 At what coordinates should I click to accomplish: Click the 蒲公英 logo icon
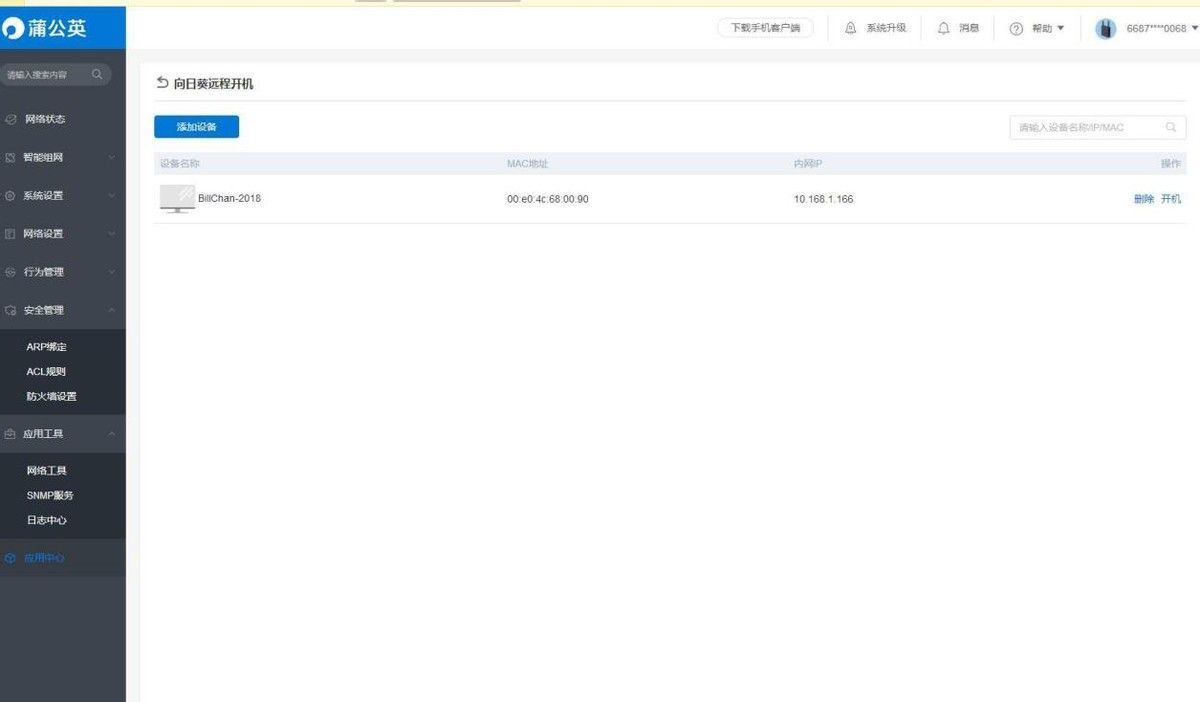tap(14, 29)
